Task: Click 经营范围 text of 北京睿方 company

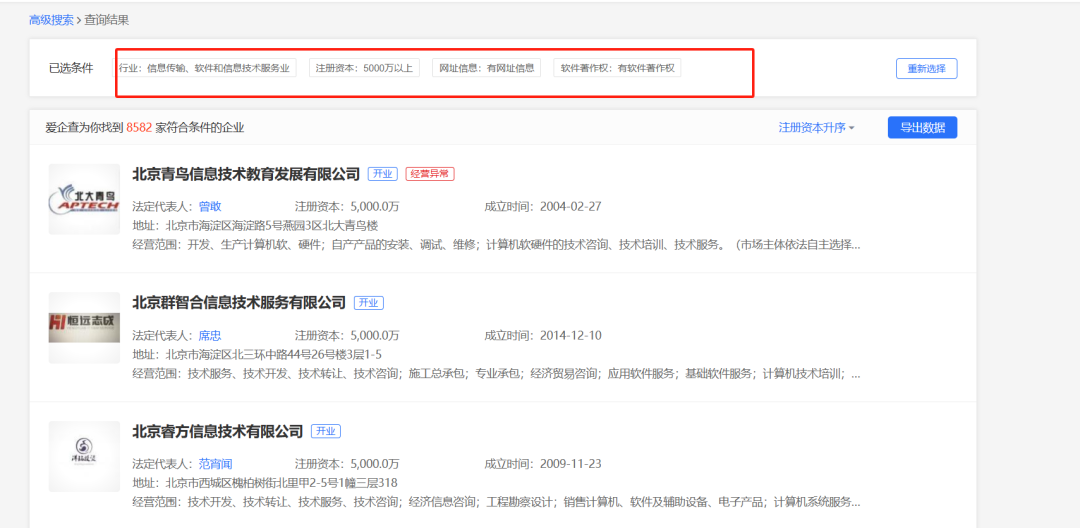Action: (497, 503)
